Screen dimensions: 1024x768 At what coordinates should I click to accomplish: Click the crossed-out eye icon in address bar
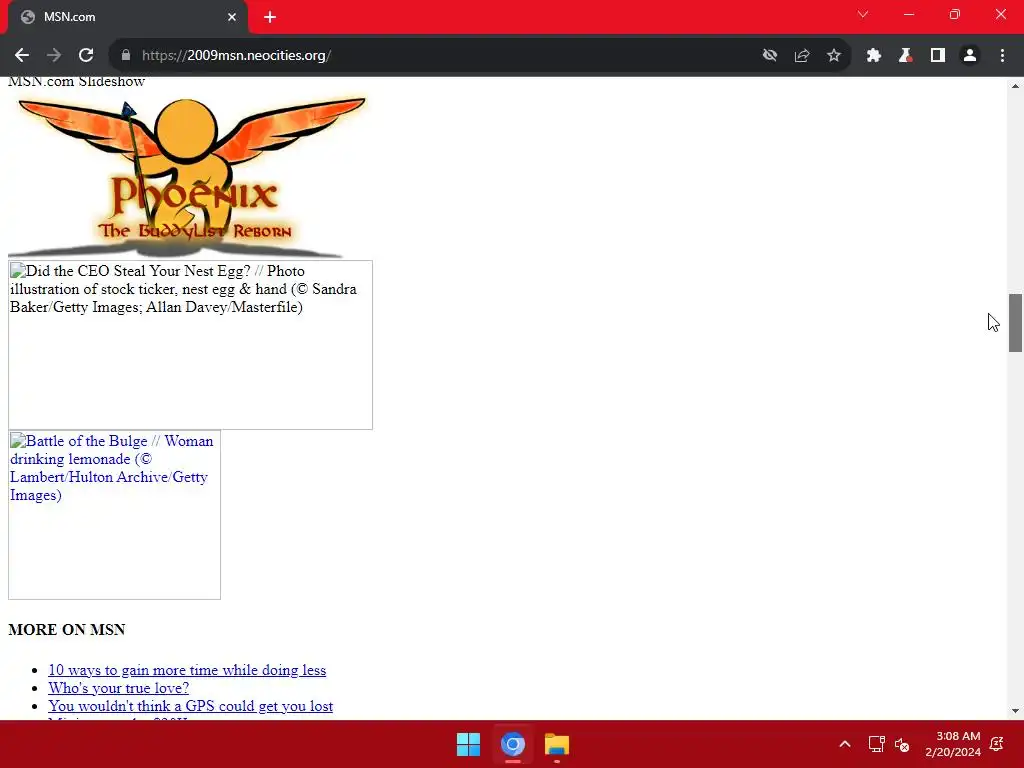pos(770,56)
